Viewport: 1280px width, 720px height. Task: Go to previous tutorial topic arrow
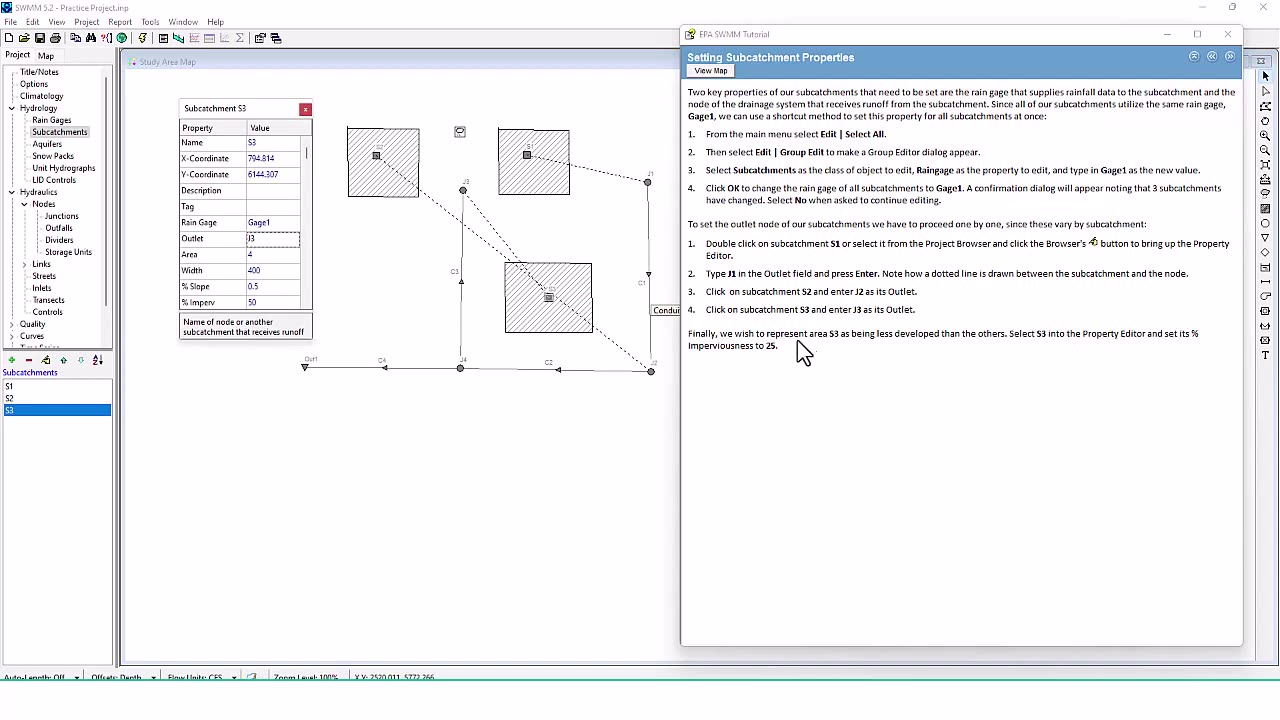tap(1212, 57)
